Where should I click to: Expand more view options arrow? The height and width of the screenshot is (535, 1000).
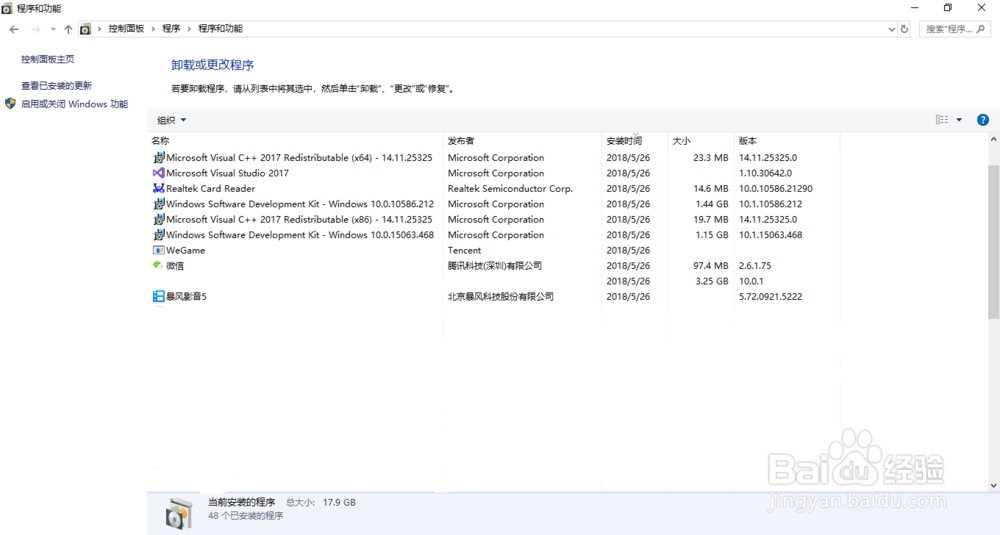959,120
